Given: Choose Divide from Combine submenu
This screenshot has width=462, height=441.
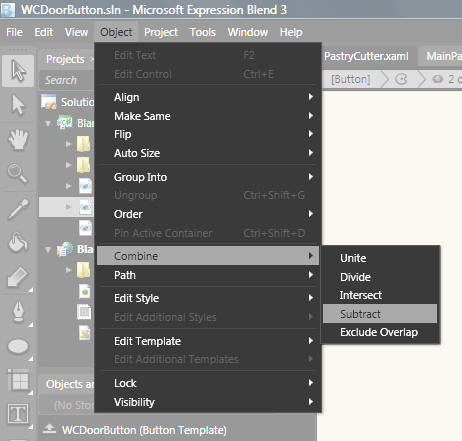Looking at the screenshot, I should coord(380,277).
